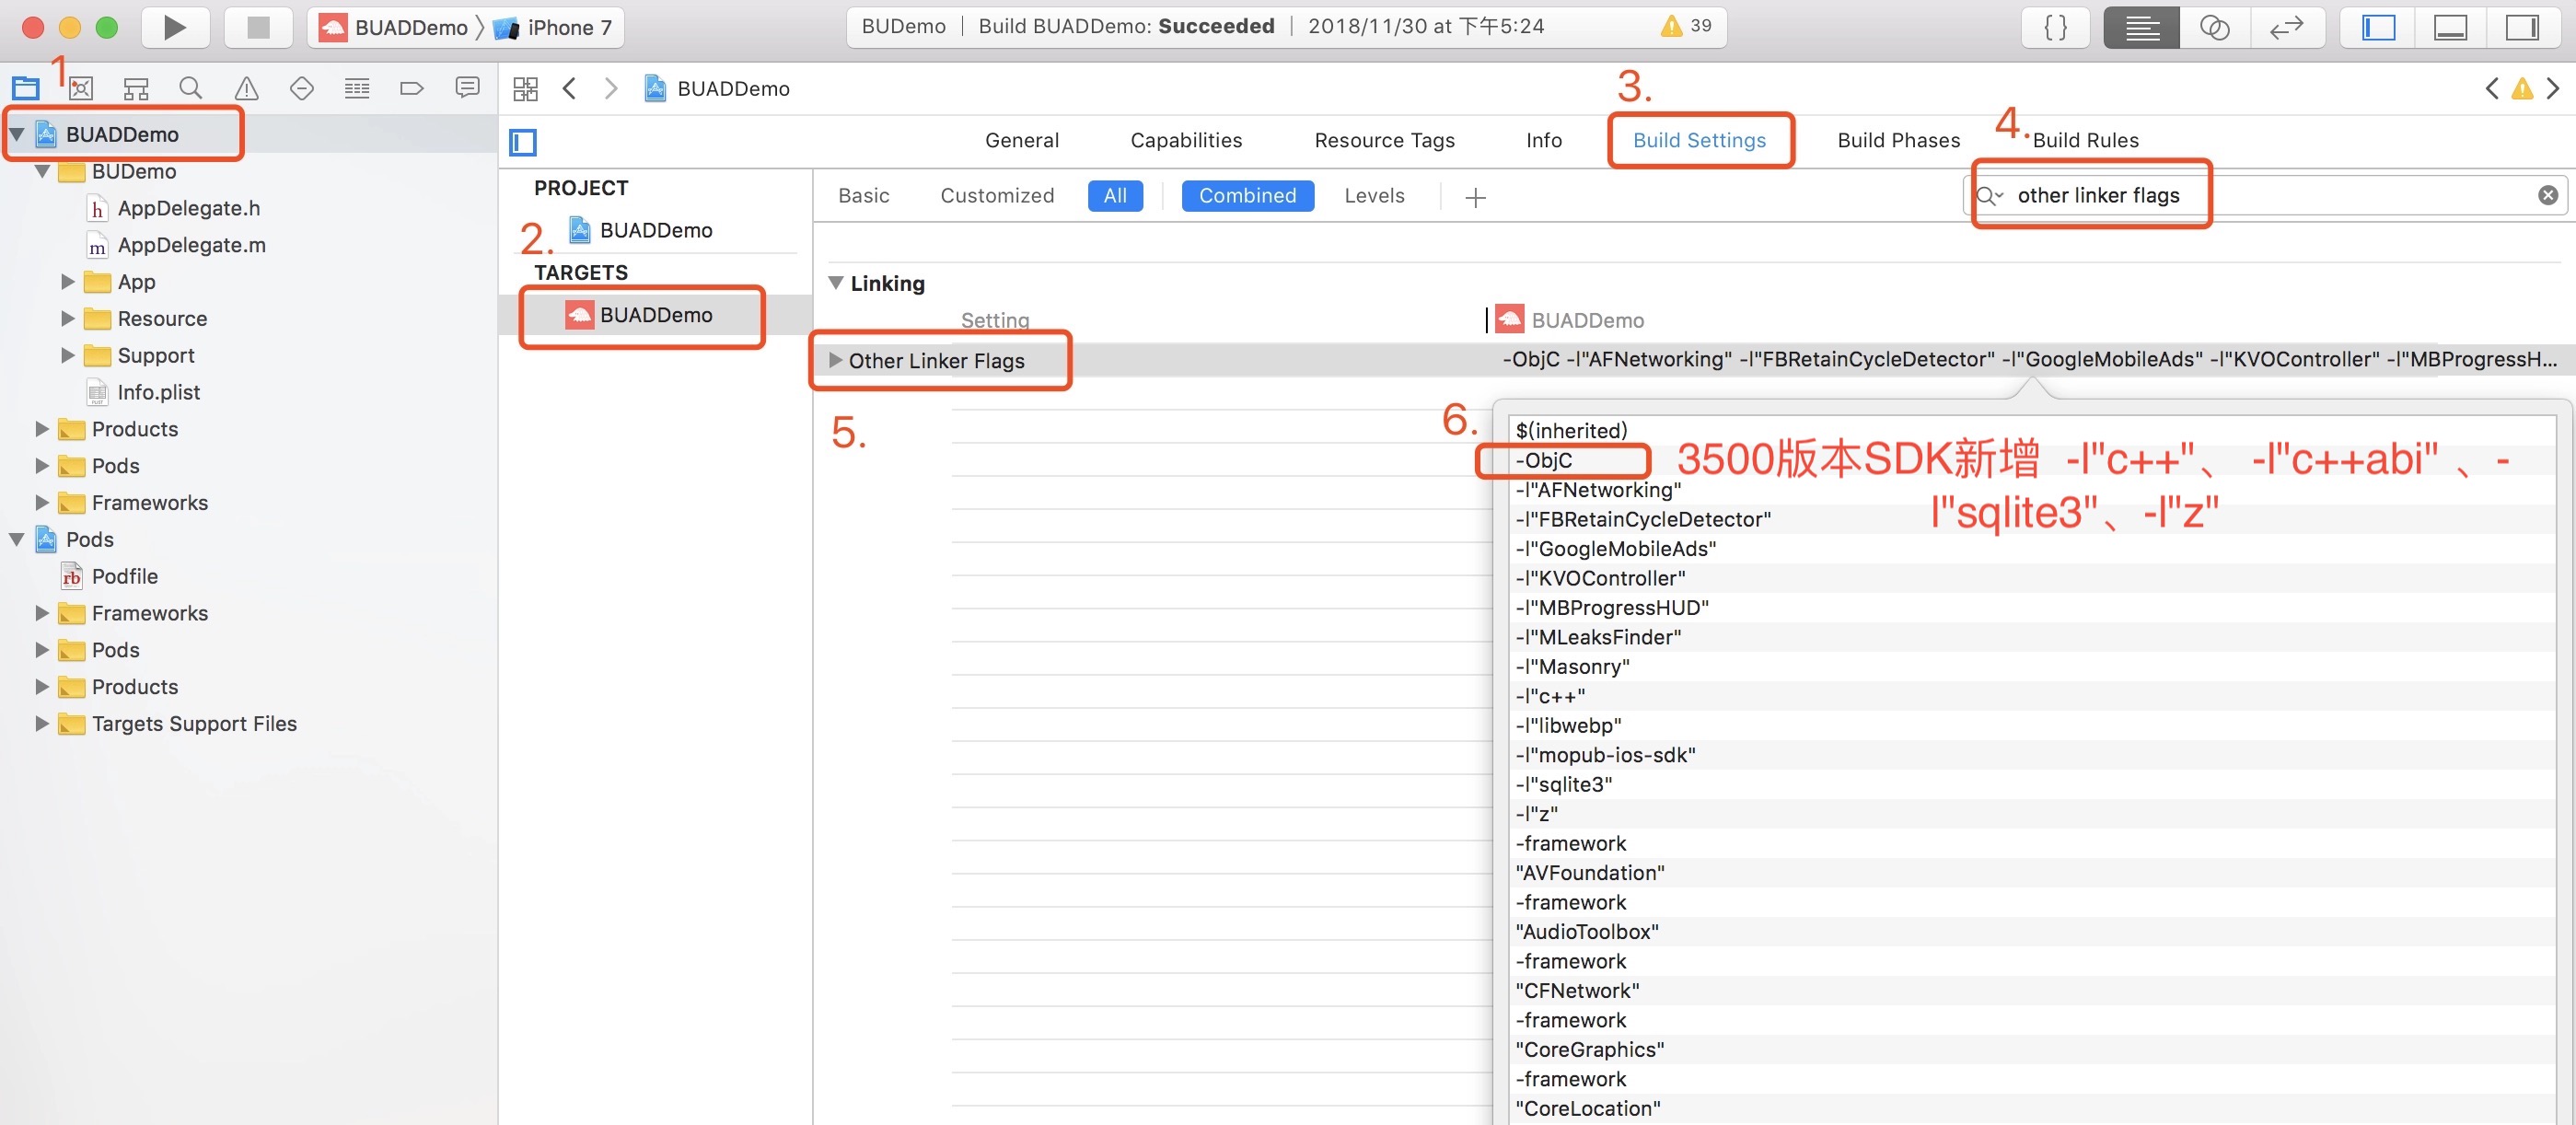Toggle the Navigator panel visibility

(2378, 27)
